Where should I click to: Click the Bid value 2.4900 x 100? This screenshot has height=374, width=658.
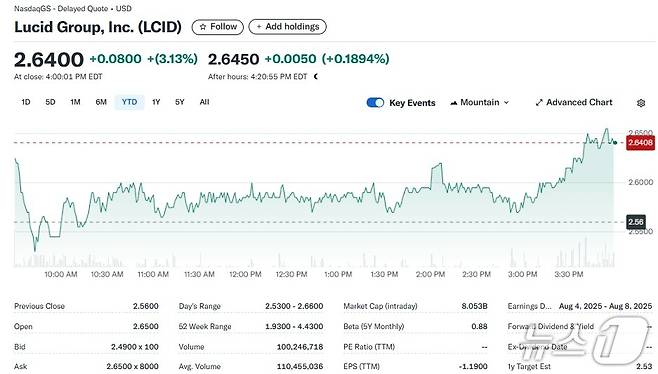135,347
